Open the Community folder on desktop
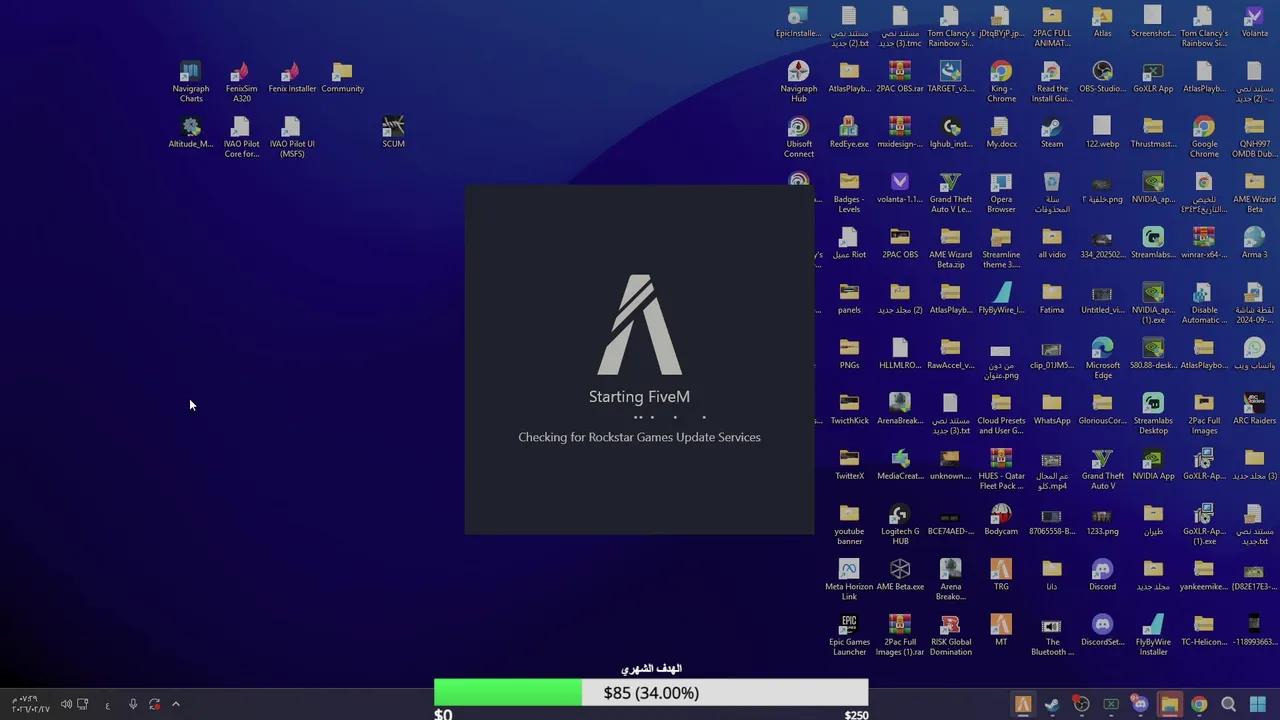 [x=342, y=77]
